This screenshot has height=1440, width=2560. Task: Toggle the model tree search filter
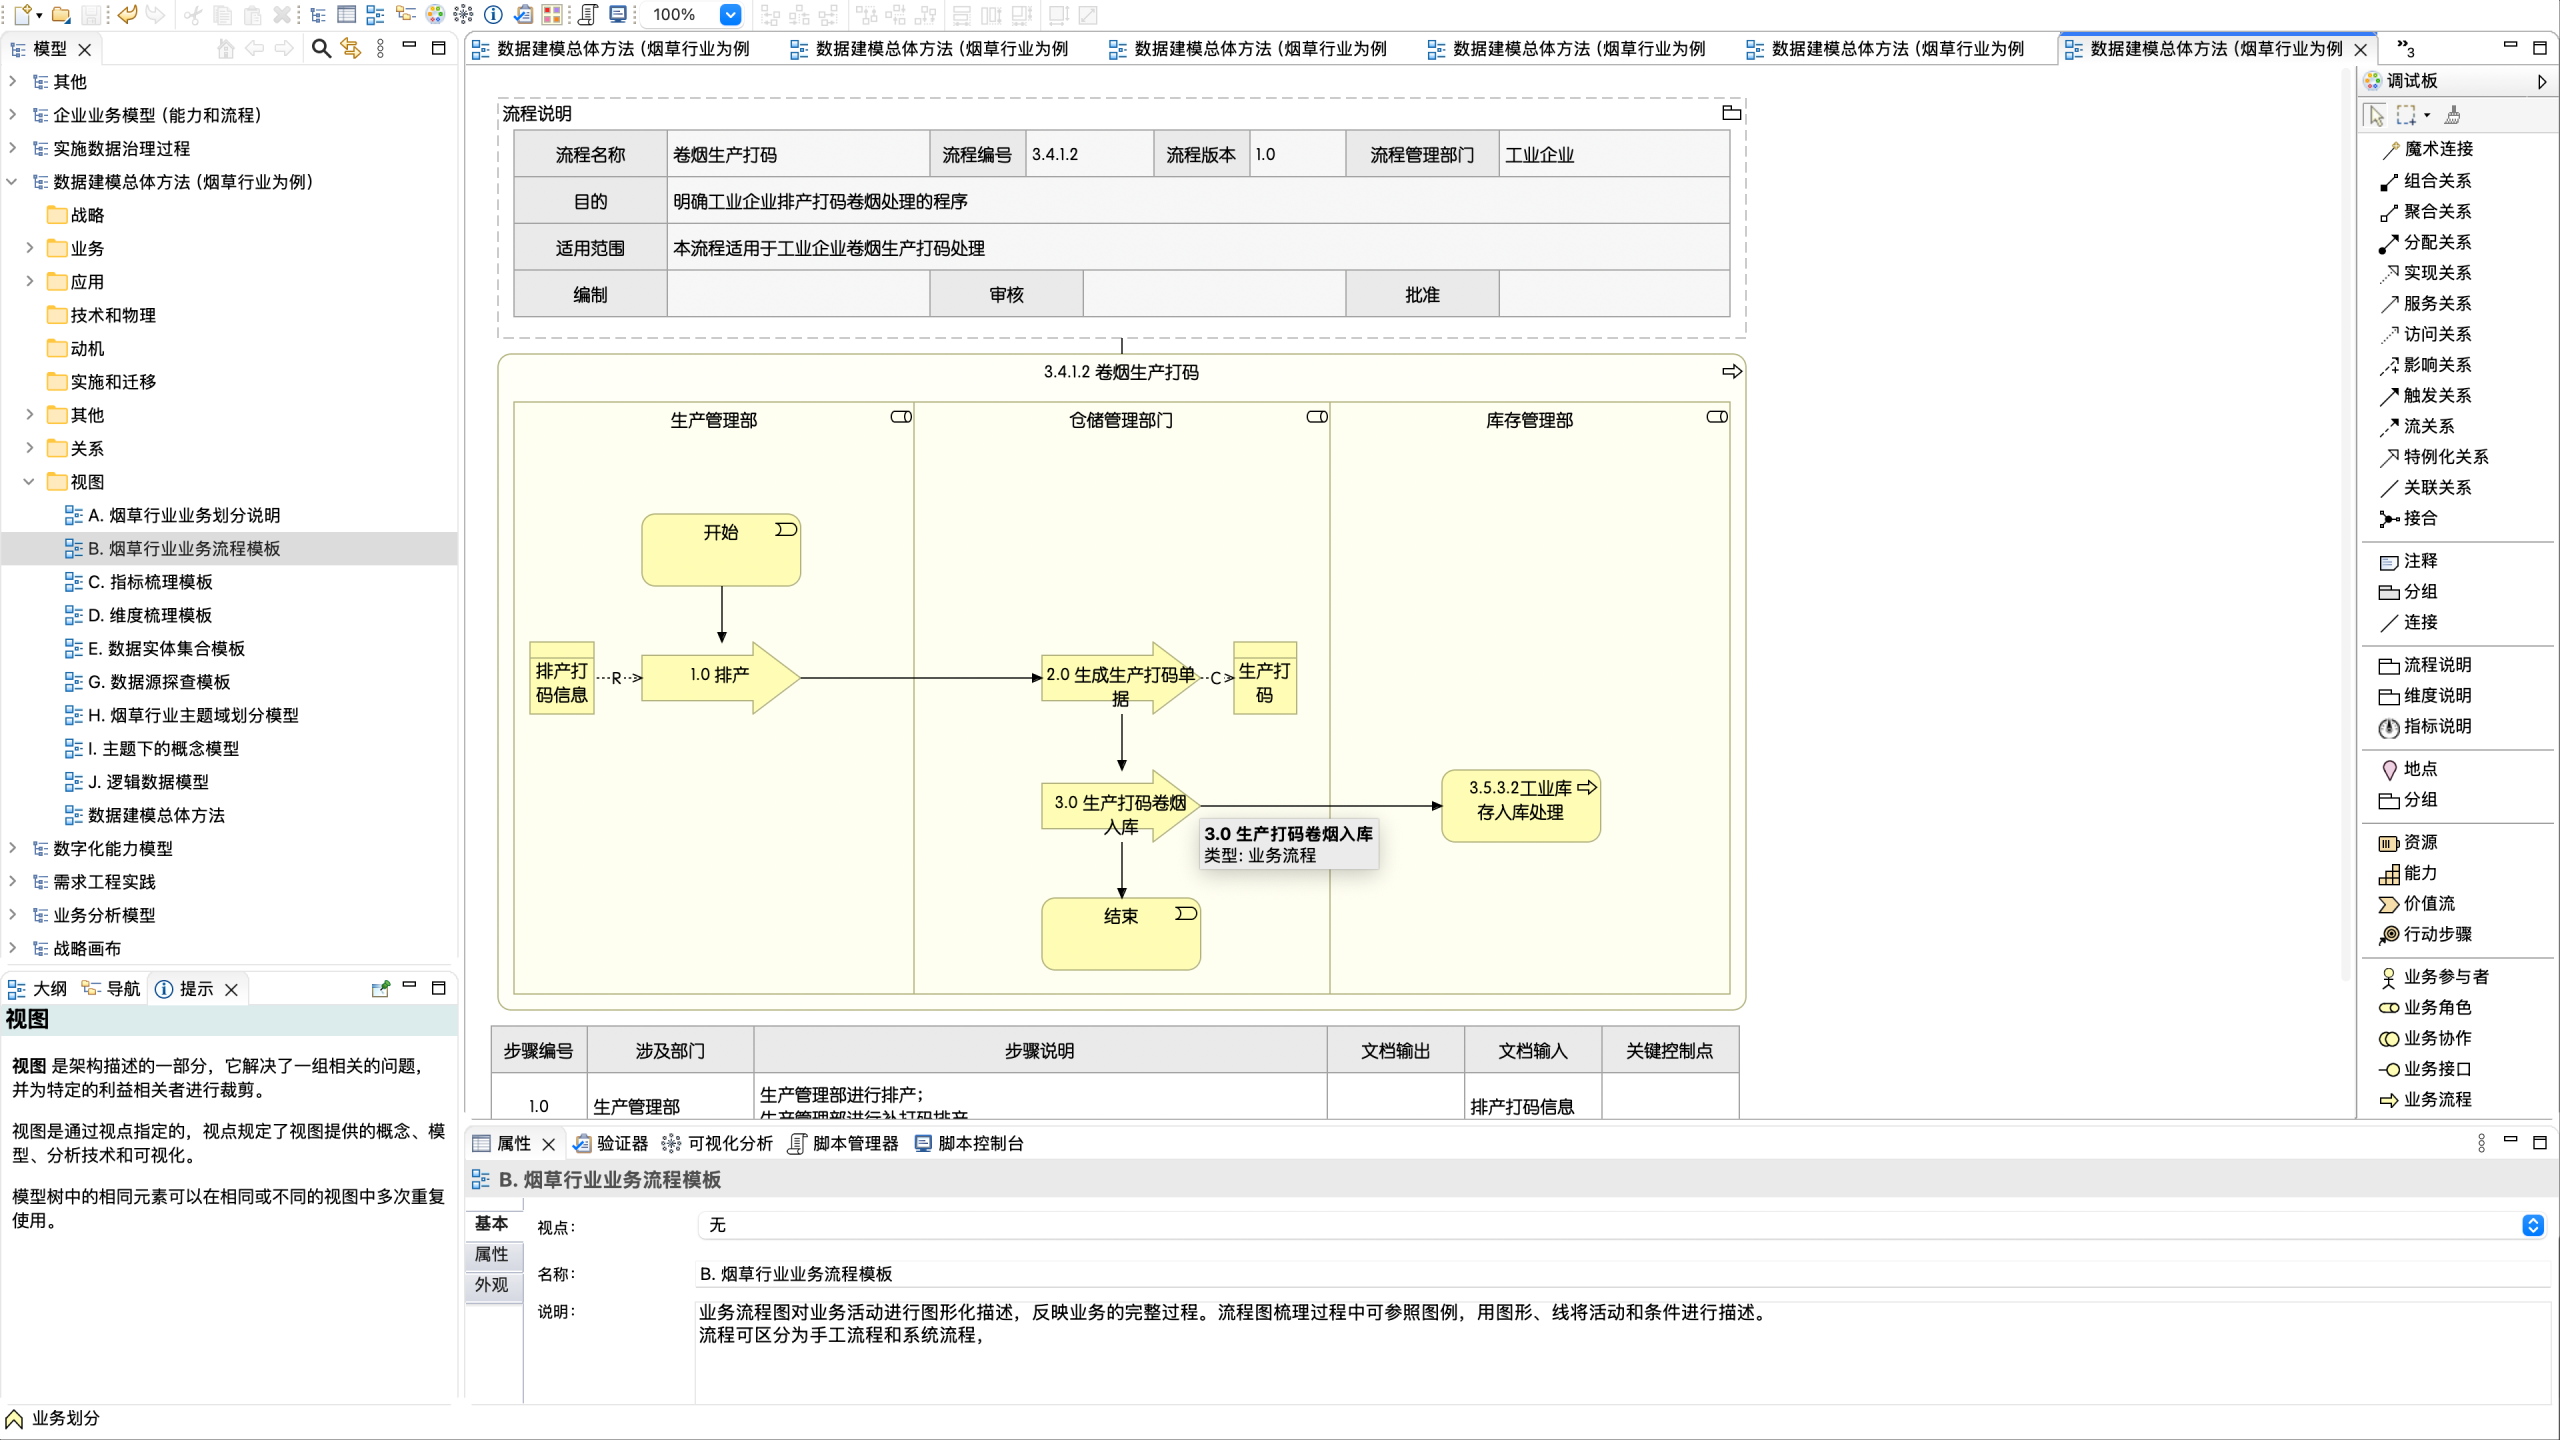pyautogui.click(x=321, y=48)
